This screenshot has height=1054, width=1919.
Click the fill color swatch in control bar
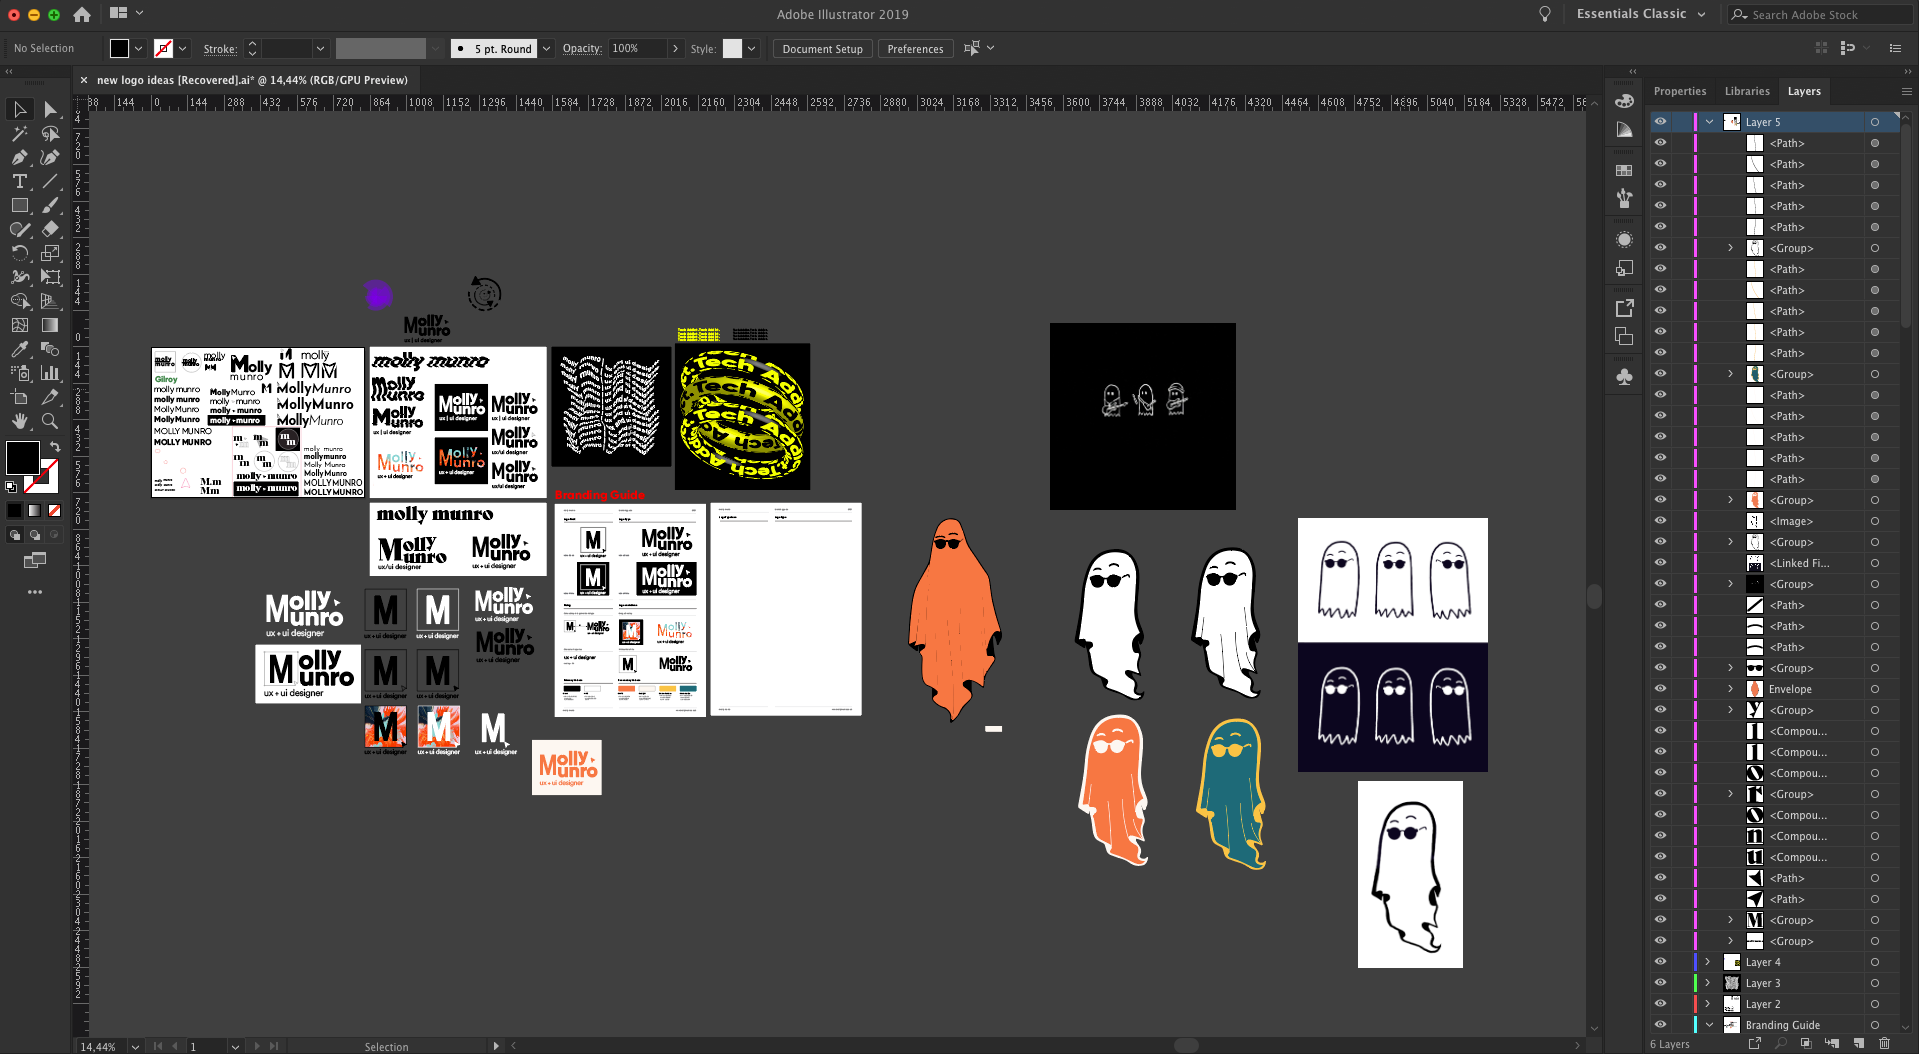coord(119,48)
